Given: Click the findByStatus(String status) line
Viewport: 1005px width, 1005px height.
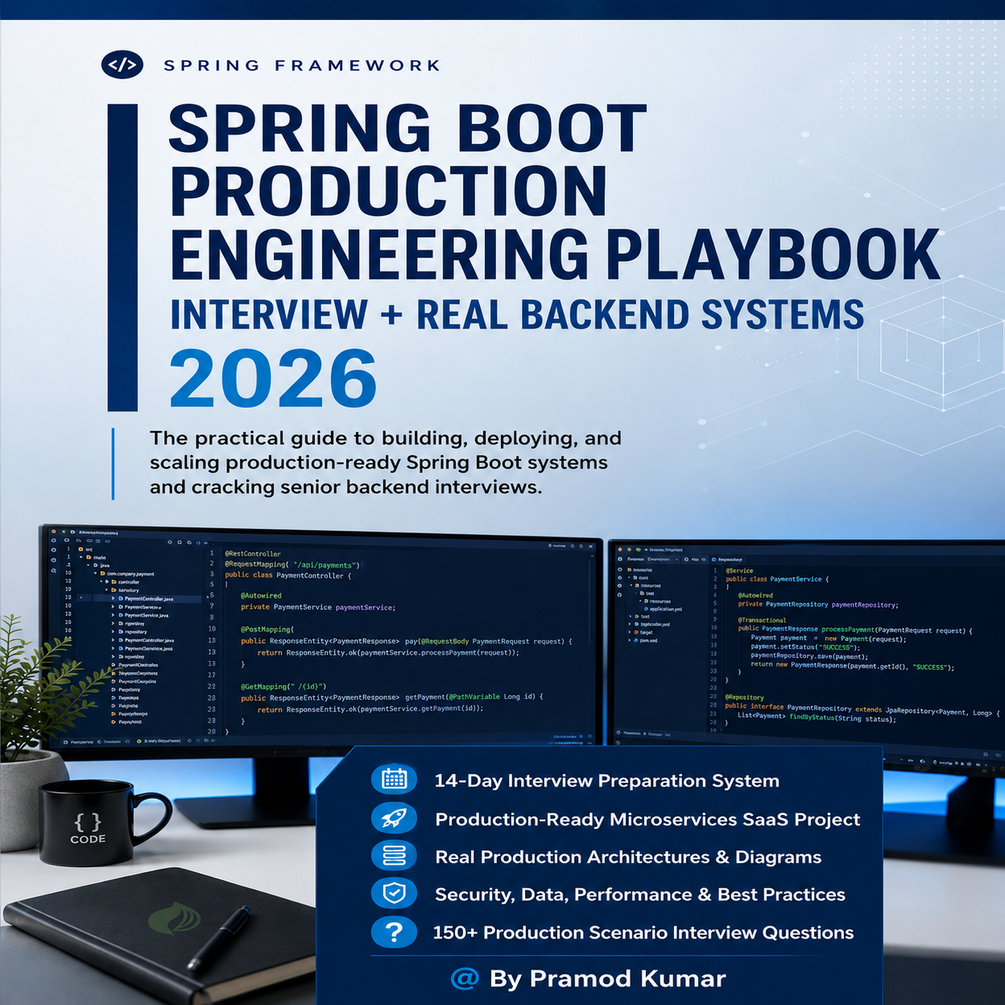Looking at the screenshot, I should tap(816, 718).
